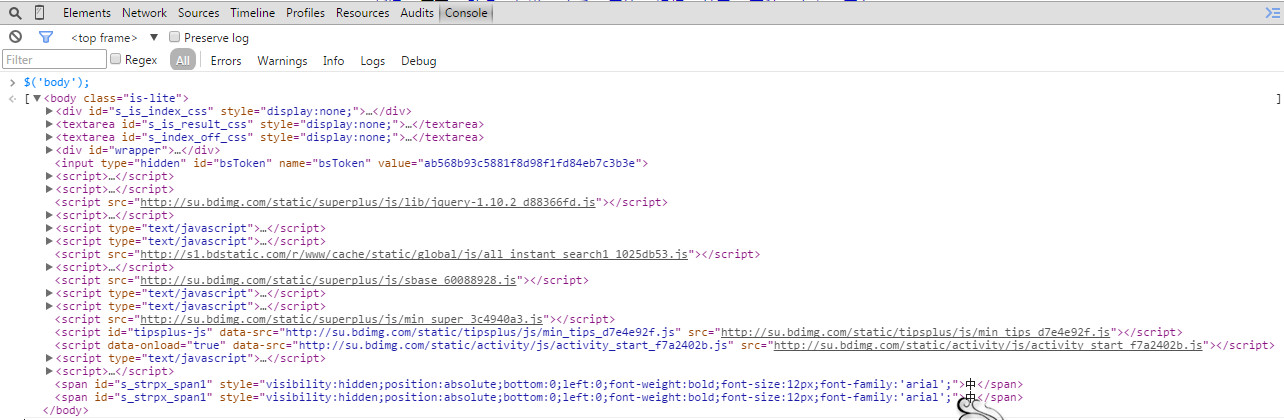Clear the console with the circle-slash icon

(15, 37)
